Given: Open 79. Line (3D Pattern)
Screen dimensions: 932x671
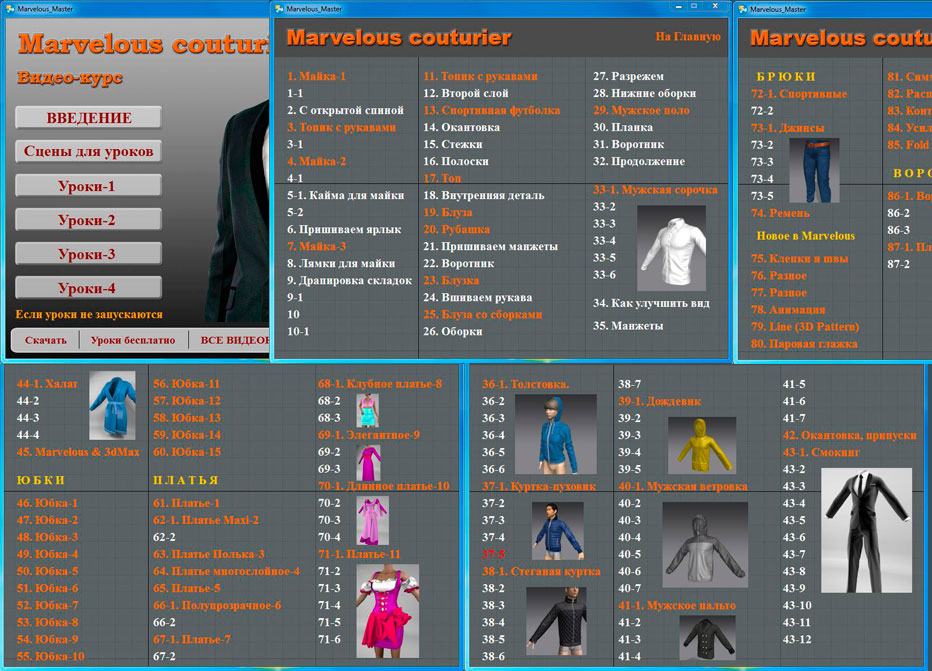Looking at the screenshot, I should tap(805, 326).
